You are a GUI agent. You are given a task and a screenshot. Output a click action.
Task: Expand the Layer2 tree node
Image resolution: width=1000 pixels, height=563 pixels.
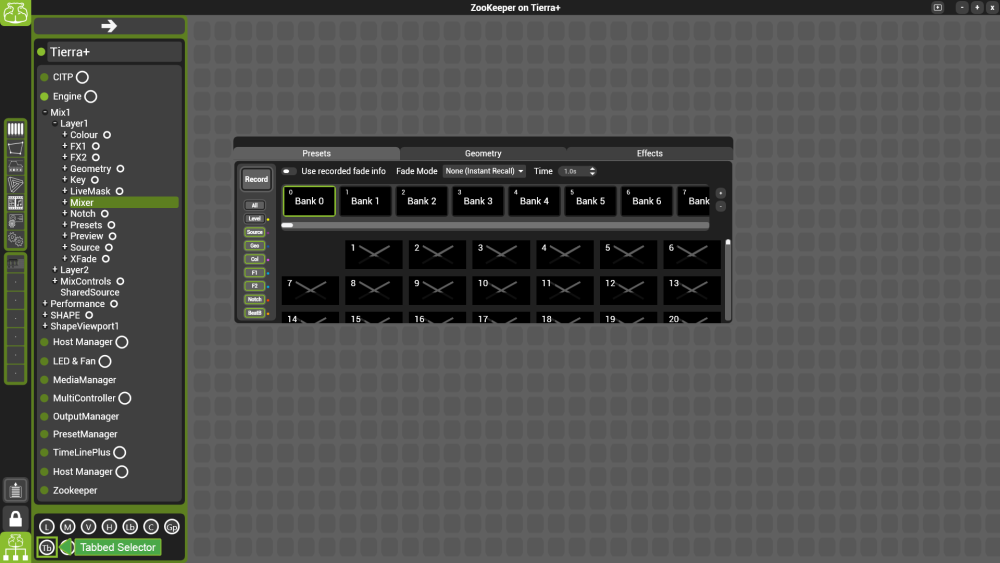[x=55, y=270]
